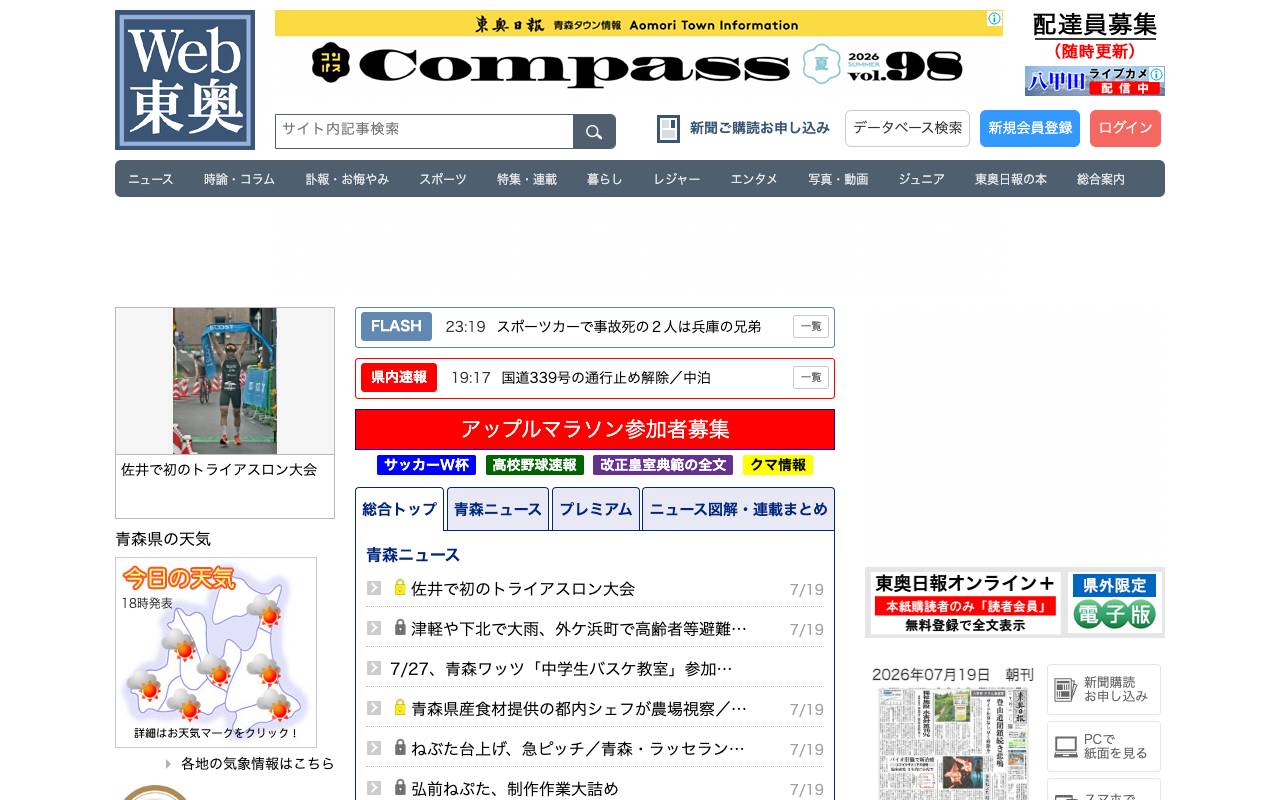Open the 時論・コラム menu

click(x=239, y=179)
